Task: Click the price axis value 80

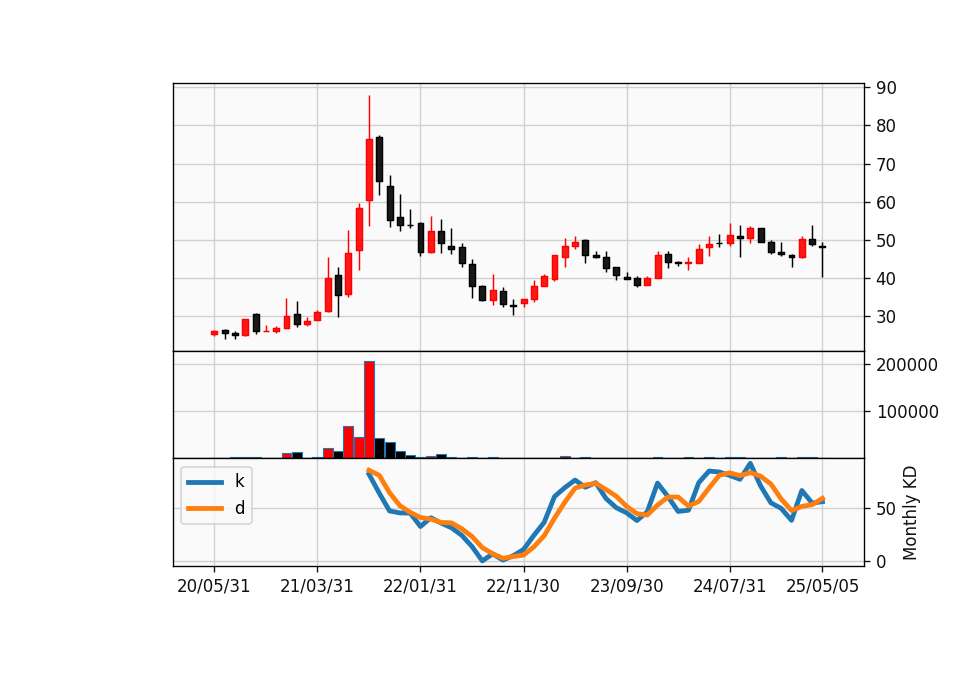Action: pyautogui.click(x=886, y=126)
